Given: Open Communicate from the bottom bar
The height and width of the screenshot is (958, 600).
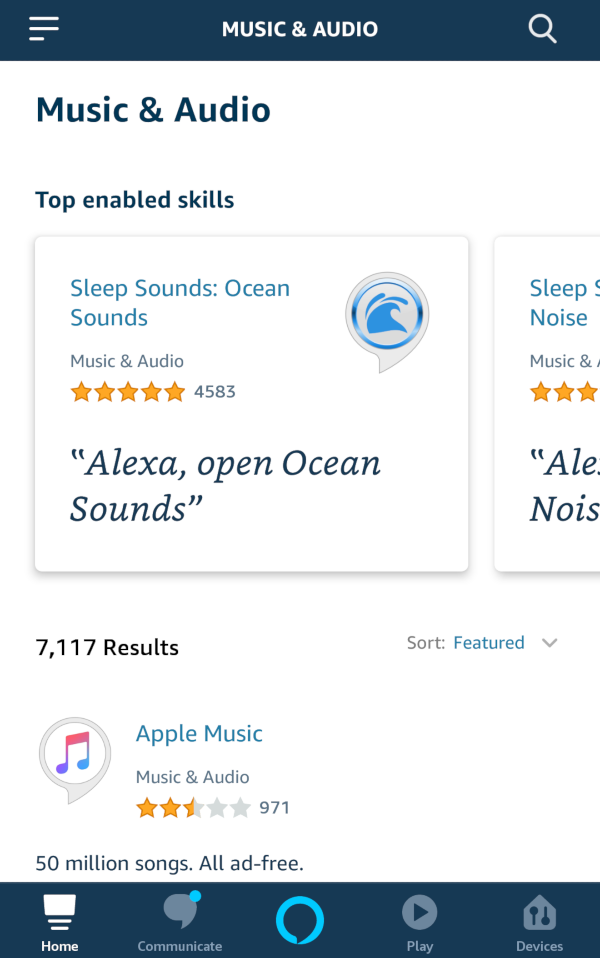Looking at the screenshot, I should [x=179, y=920].
